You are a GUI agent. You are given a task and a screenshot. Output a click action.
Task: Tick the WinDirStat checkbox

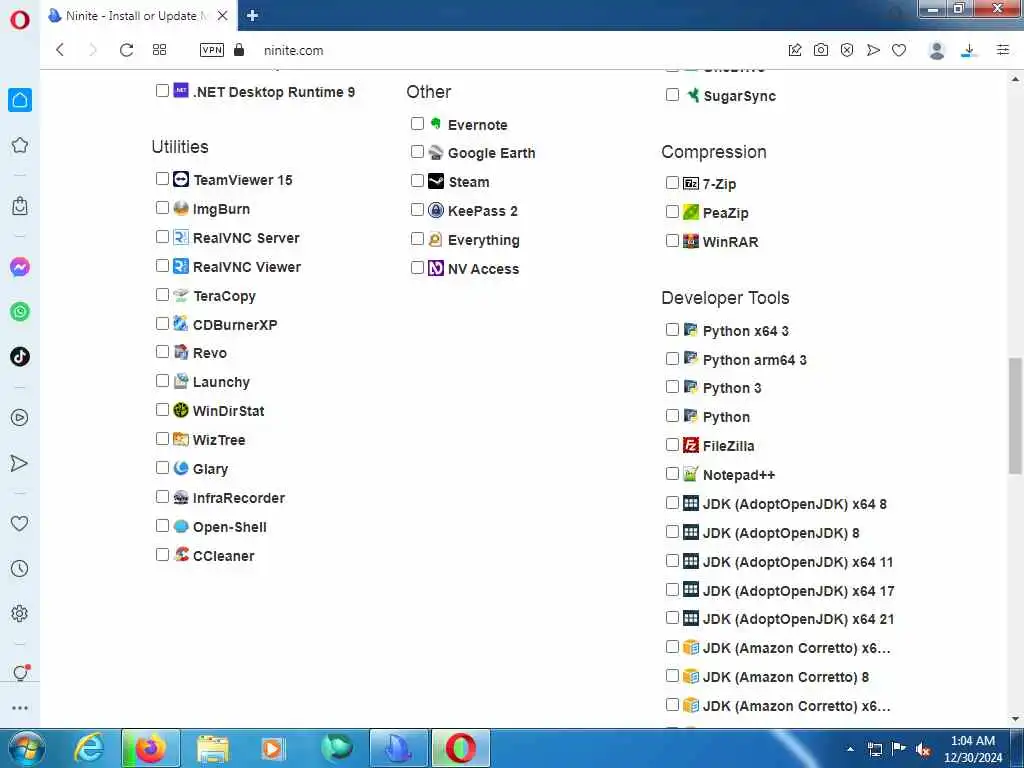click(163, 409)
